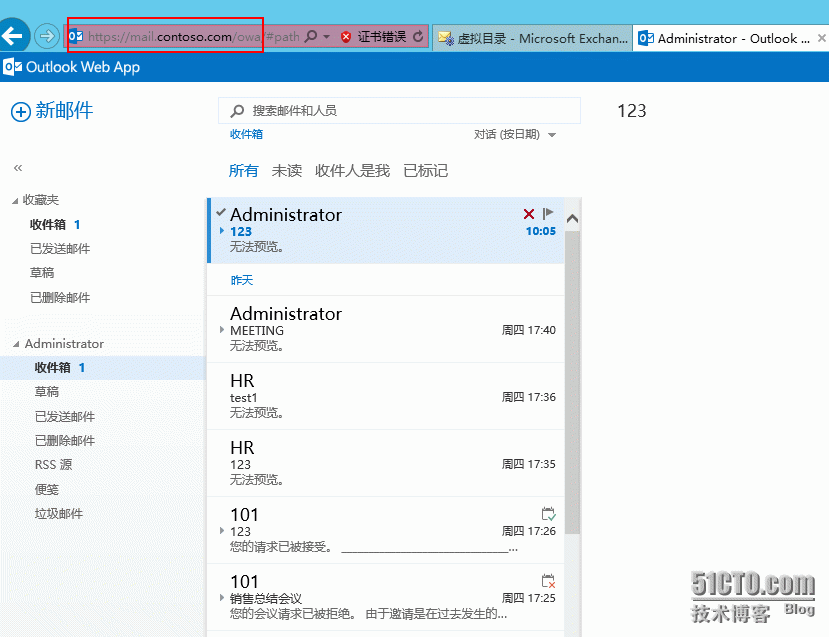Image resolution: width=829 pixels, height=637 pixels.
Task: Click the search magnifier in mail search
Action: click(237, 110)
